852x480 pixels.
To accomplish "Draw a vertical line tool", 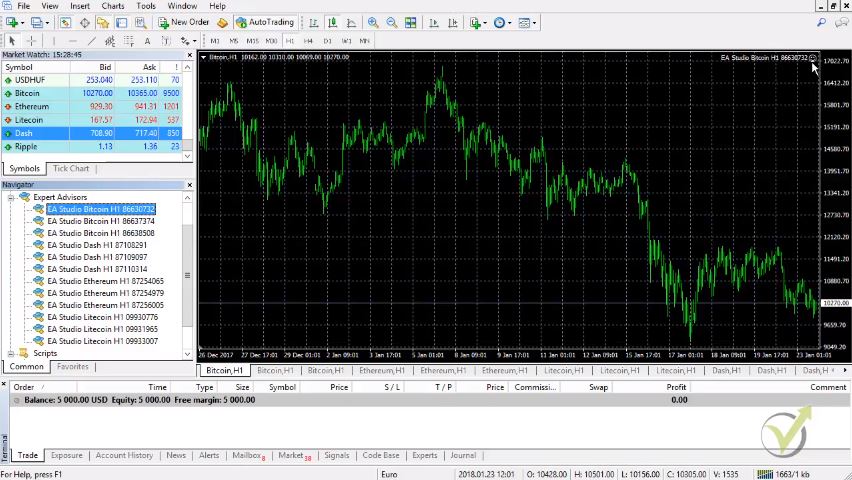I will pyautogui.click(x=53, y=41).
